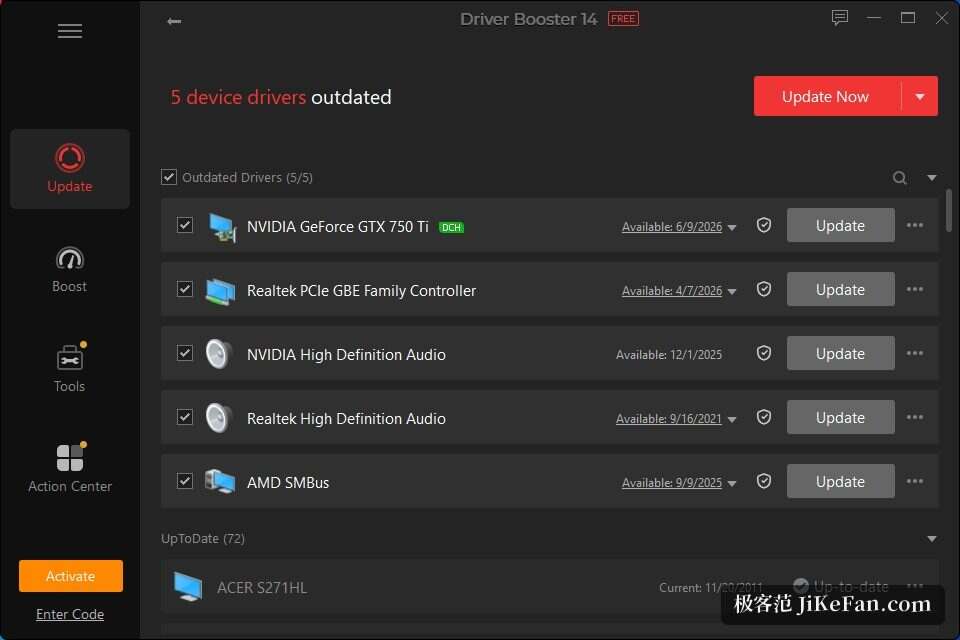Open more options for Realtek PCIe GBE Controller
The height and width of the screenshot is (640, 960).
[915, 289]
